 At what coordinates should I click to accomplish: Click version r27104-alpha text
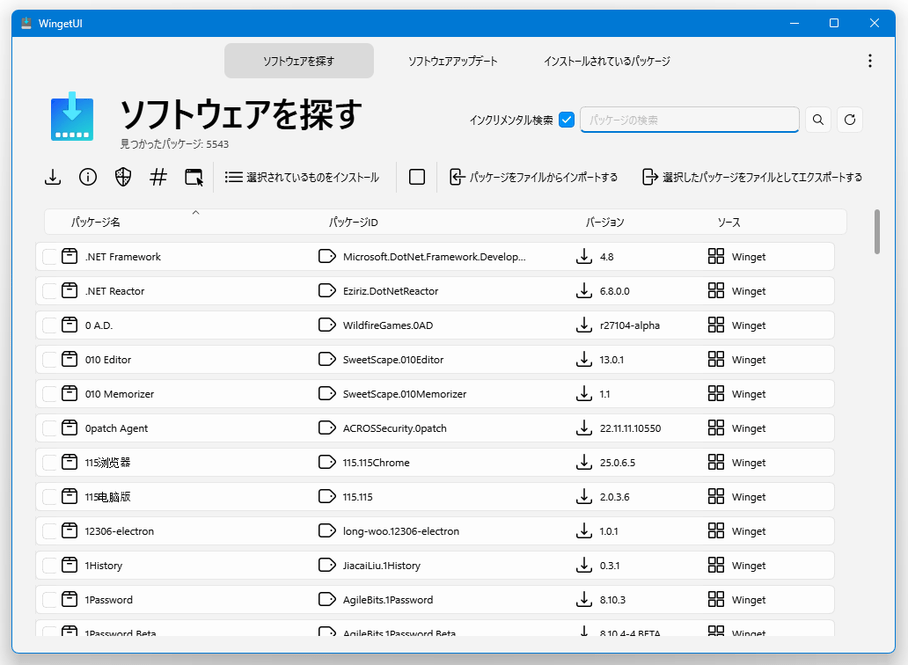630,325
